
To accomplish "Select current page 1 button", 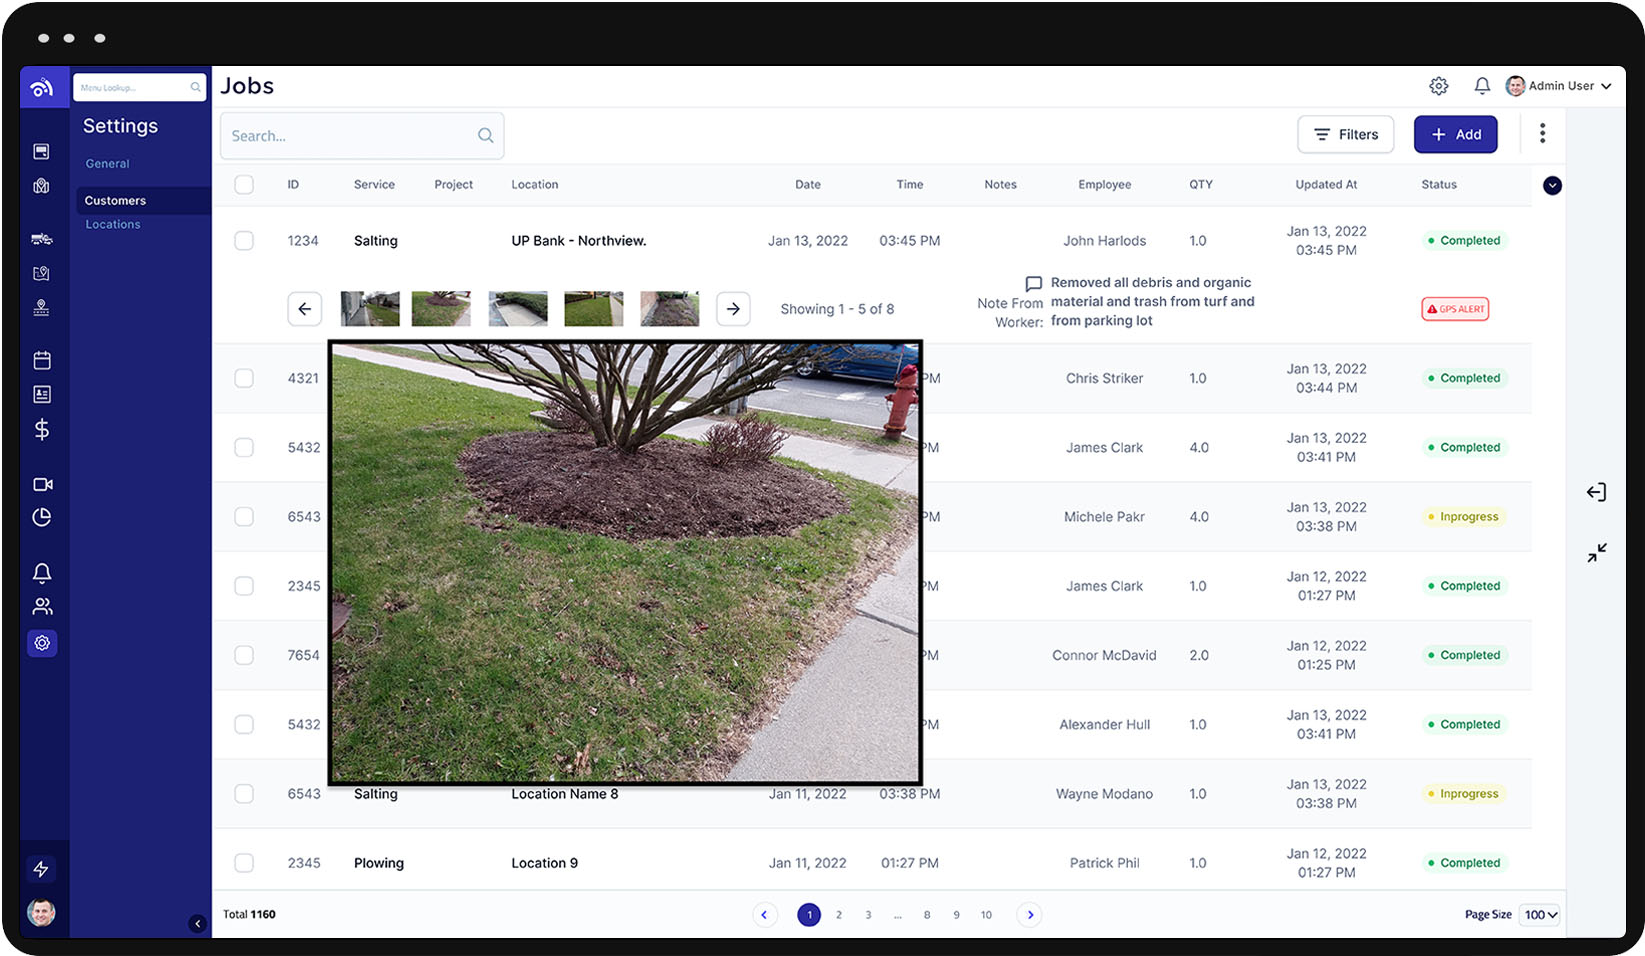I will click(809, 915).
